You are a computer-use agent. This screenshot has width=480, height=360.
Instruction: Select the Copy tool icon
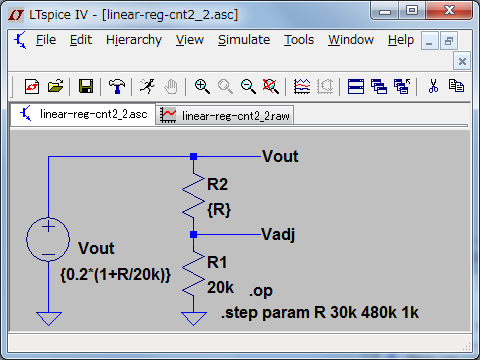pyautogui.click(x=456, y=87)
